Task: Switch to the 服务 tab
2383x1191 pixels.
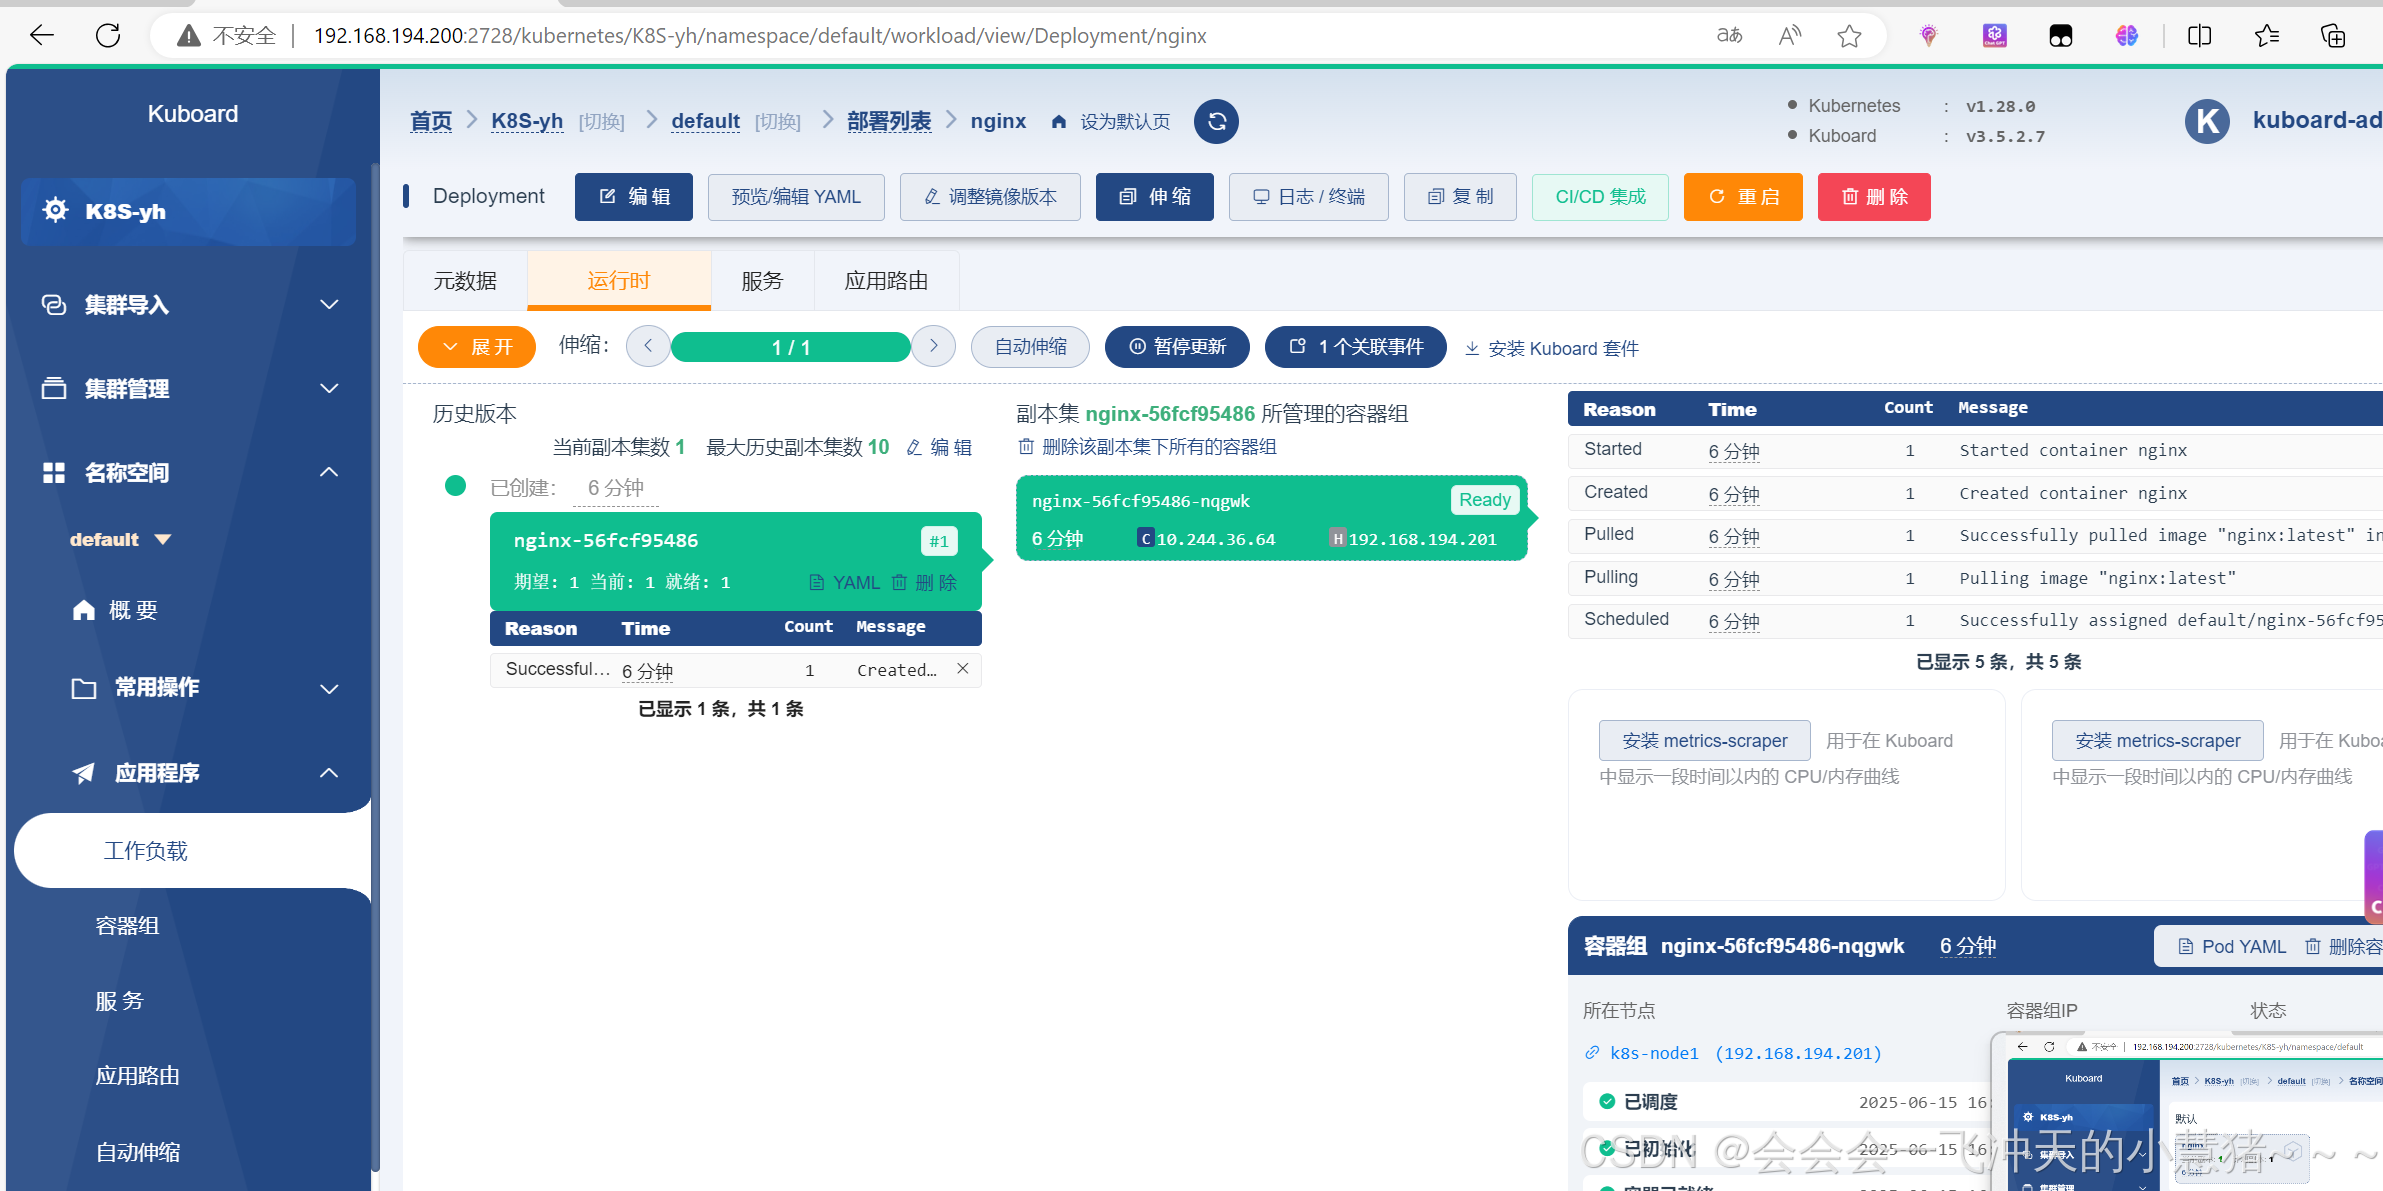Action: coord(762,281)
